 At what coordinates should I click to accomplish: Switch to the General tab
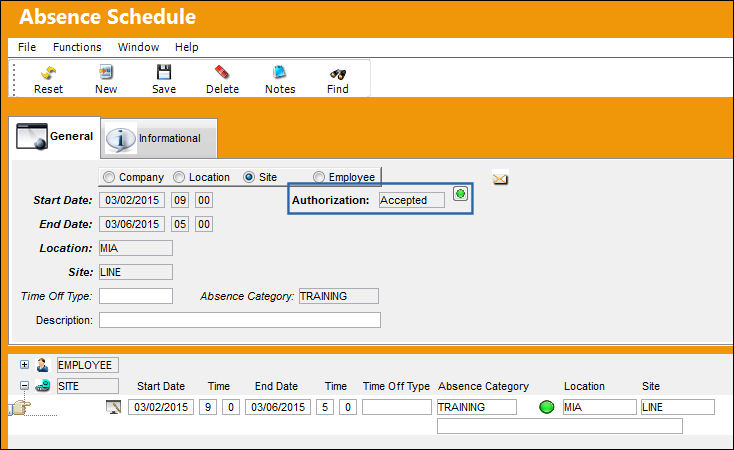click(x=55, y=137)
